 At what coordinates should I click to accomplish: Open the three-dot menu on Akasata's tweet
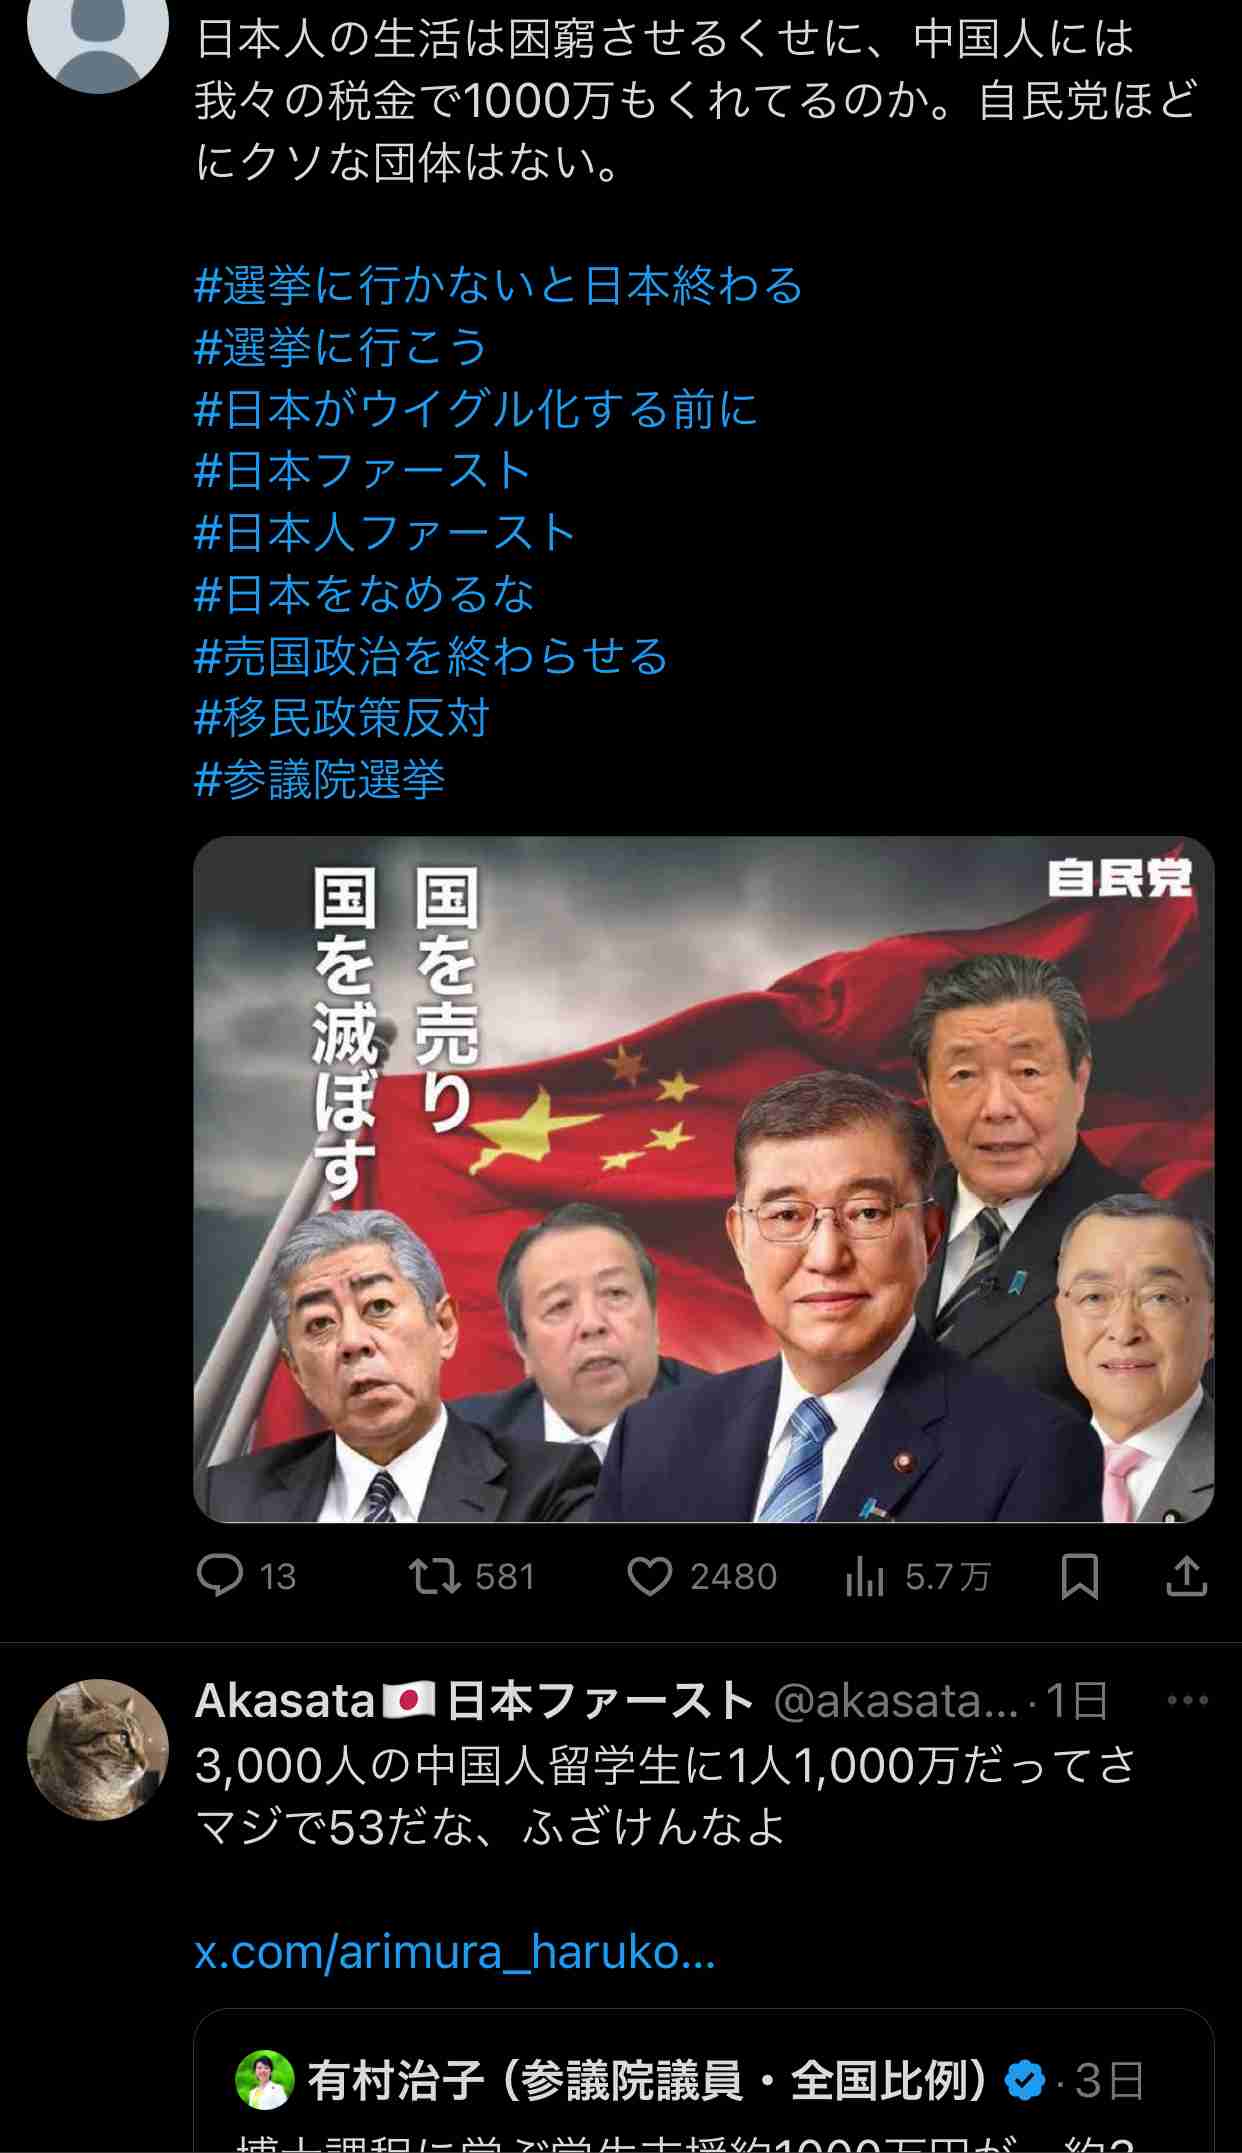pyautogui.click(x=1187, y=1700)
